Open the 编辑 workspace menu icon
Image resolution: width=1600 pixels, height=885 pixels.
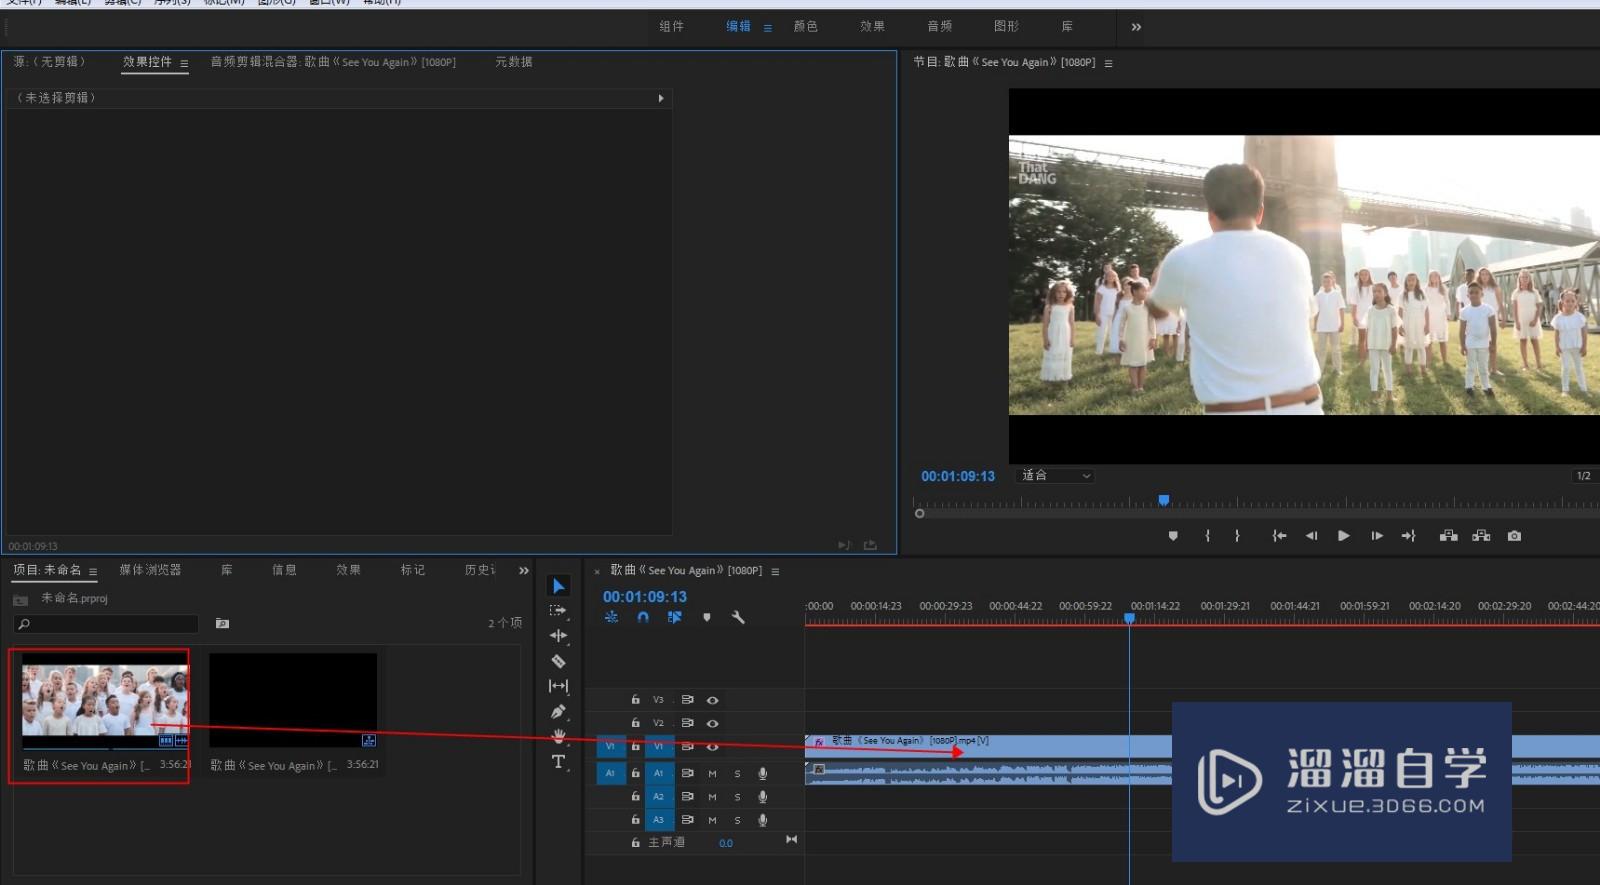click(x=768, y=28)
